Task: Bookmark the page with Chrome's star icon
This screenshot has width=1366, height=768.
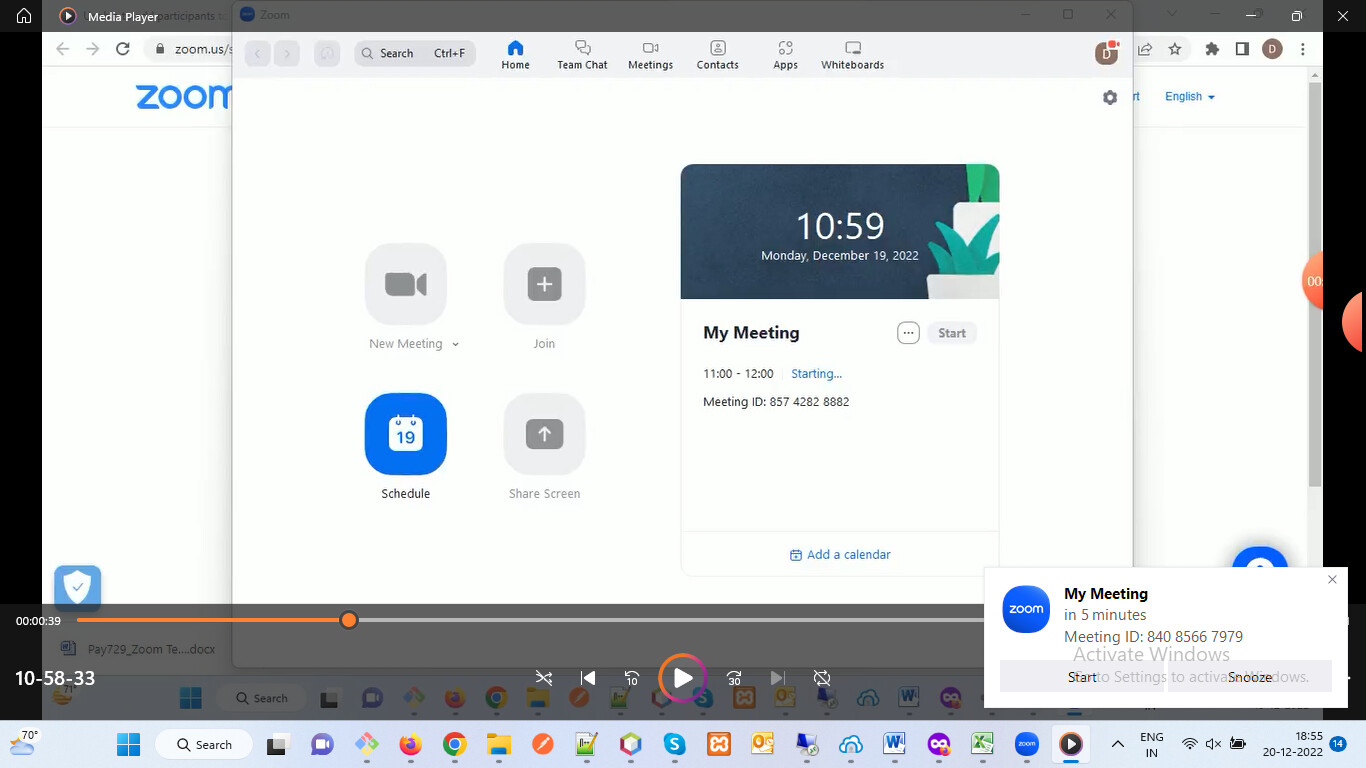Action: 1175,49
